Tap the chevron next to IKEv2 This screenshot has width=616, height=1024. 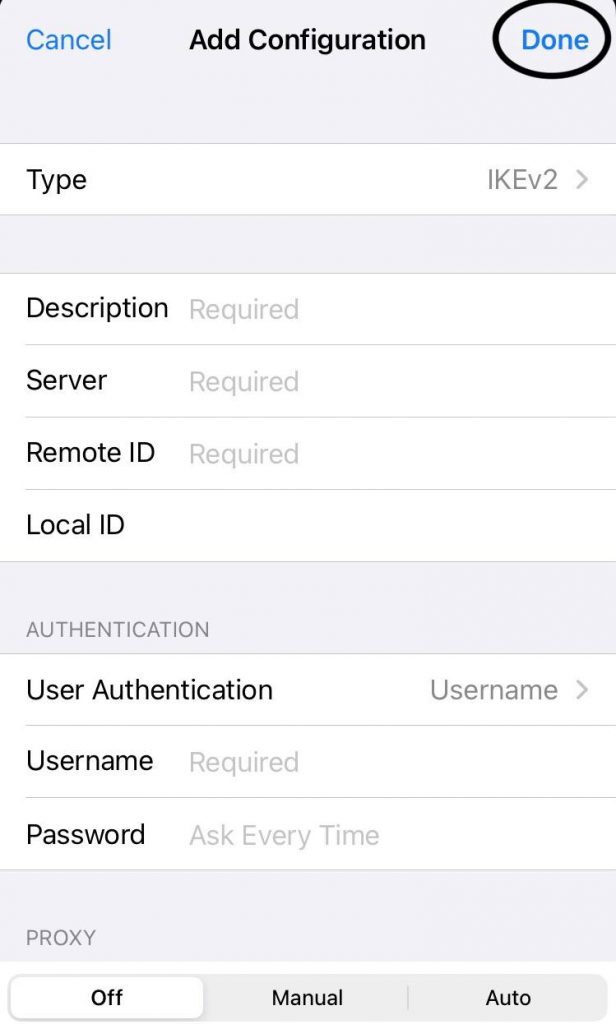click(582, 180)
